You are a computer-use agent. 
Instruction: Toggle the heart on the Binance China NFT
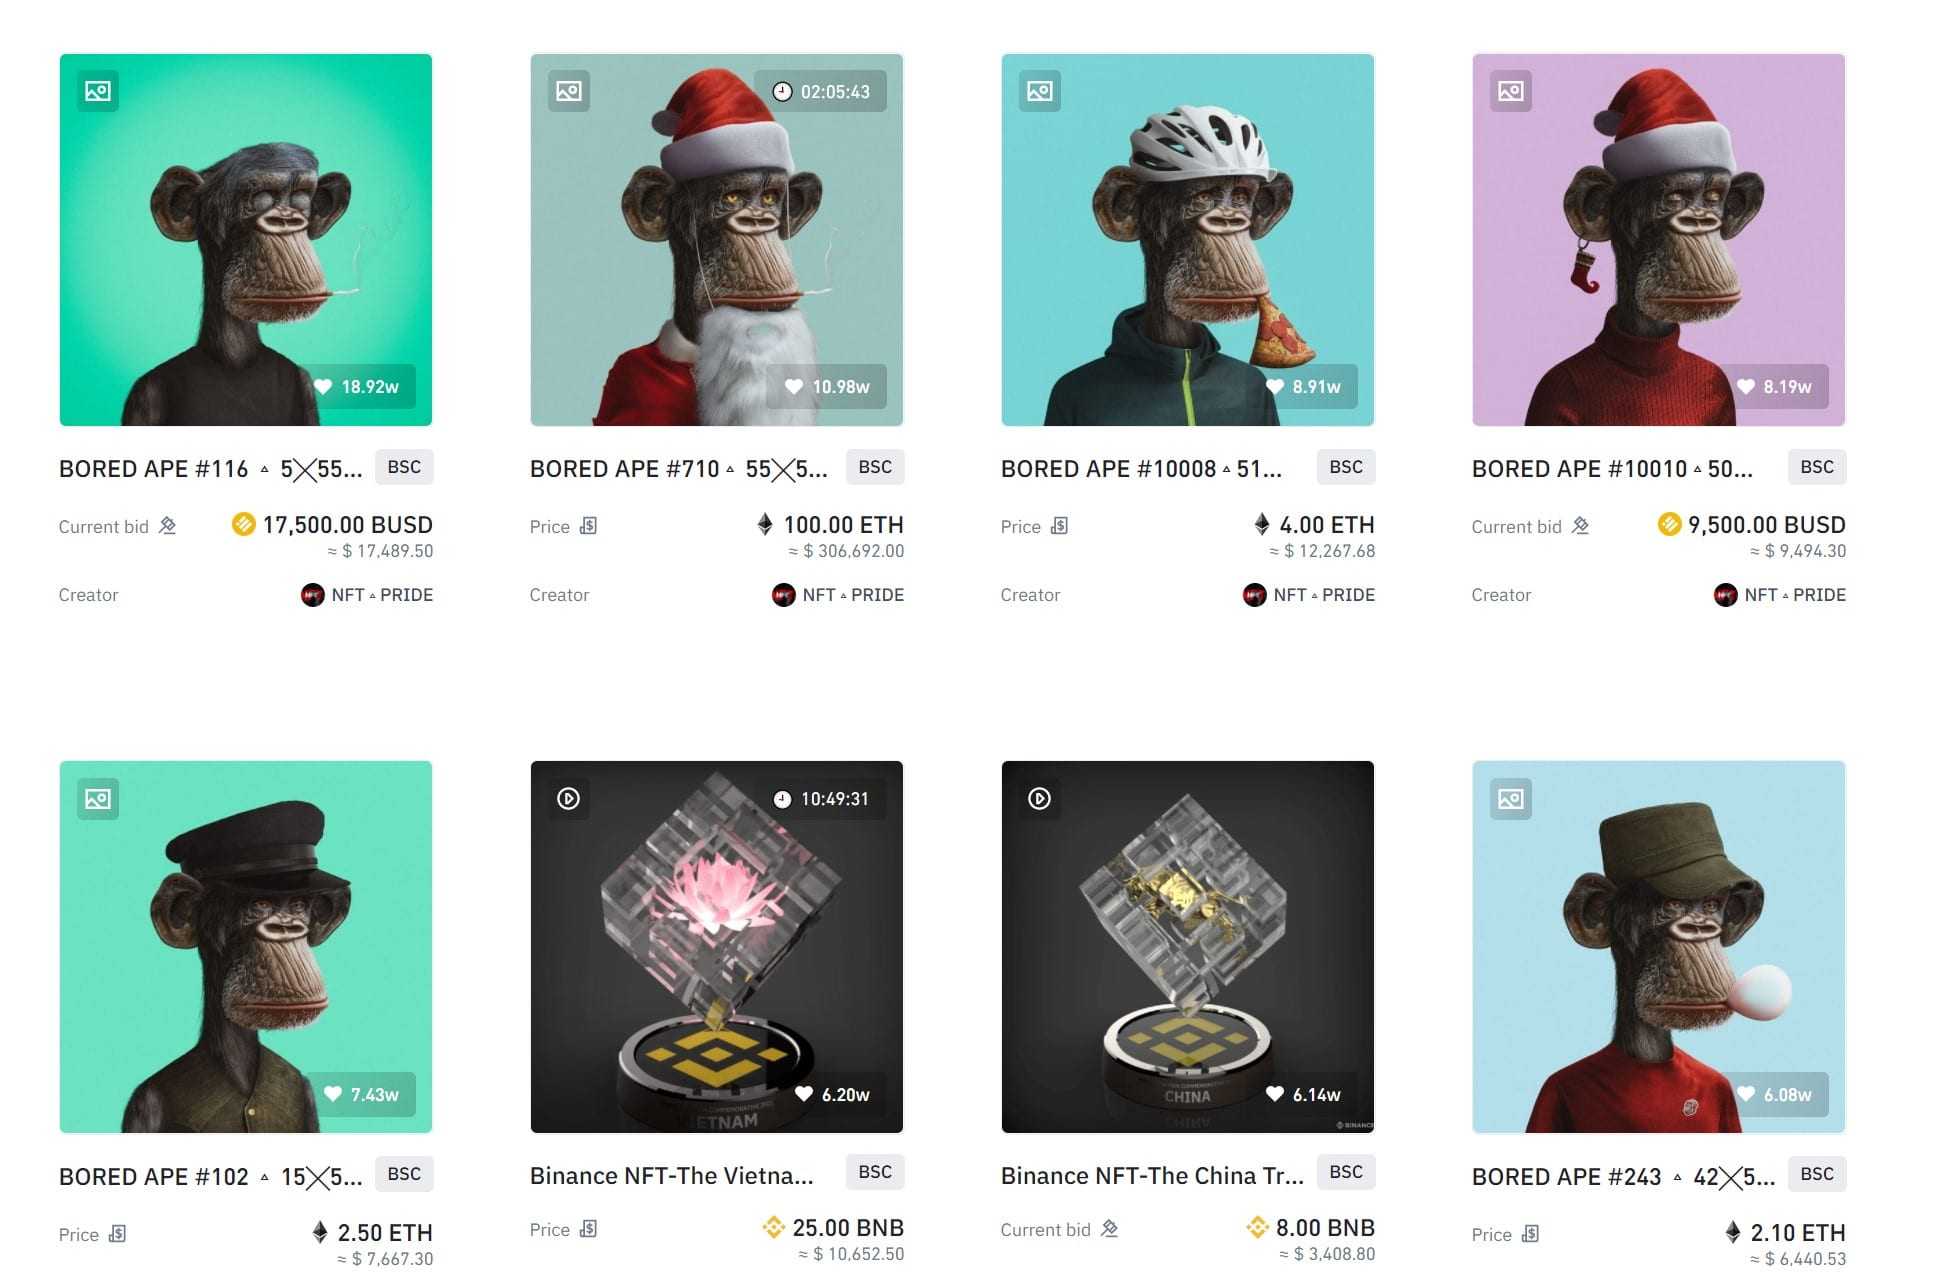1275,1094
